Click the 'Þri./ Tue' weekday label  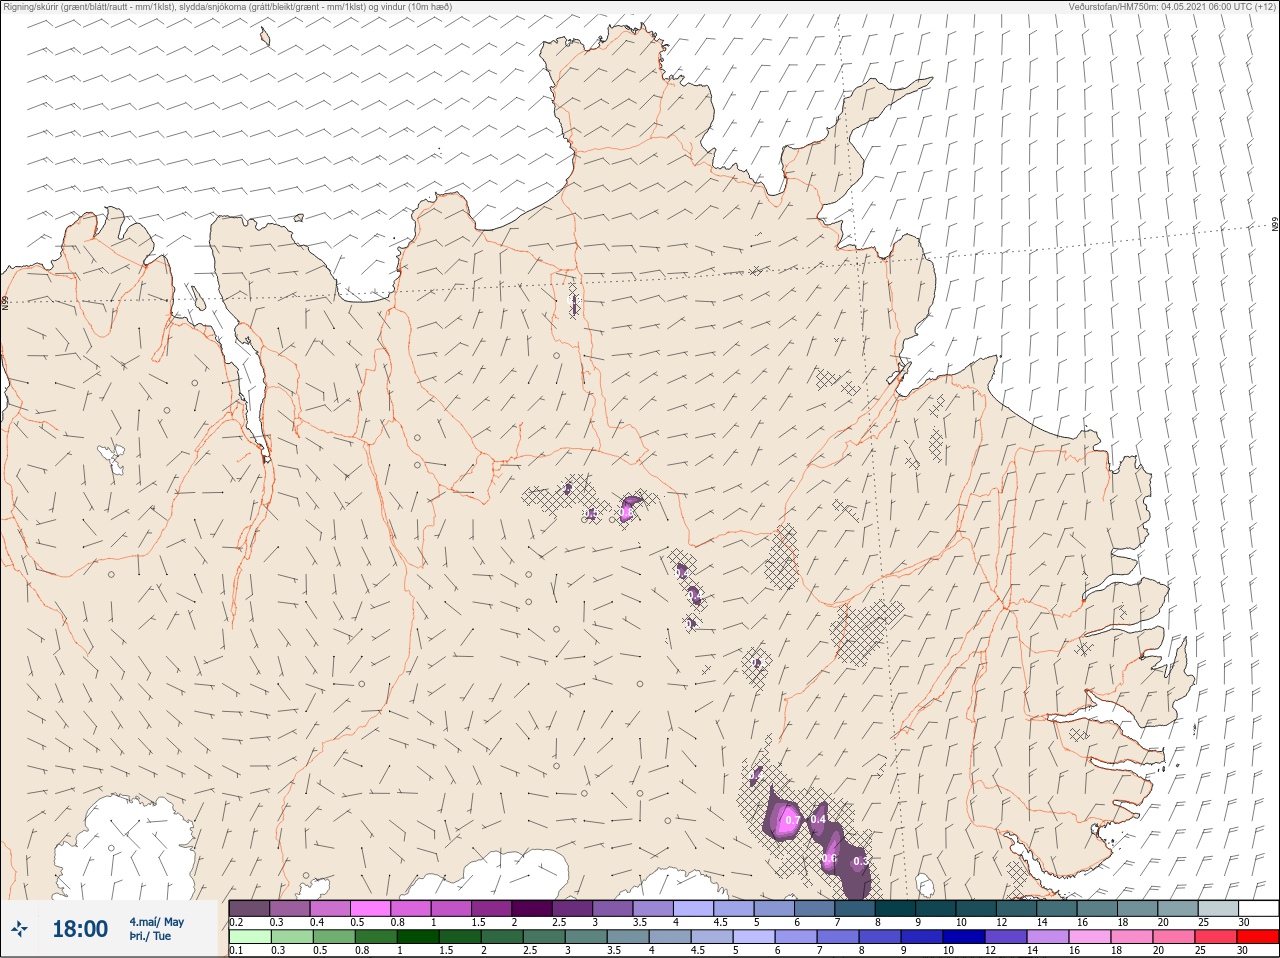[150, 936]
